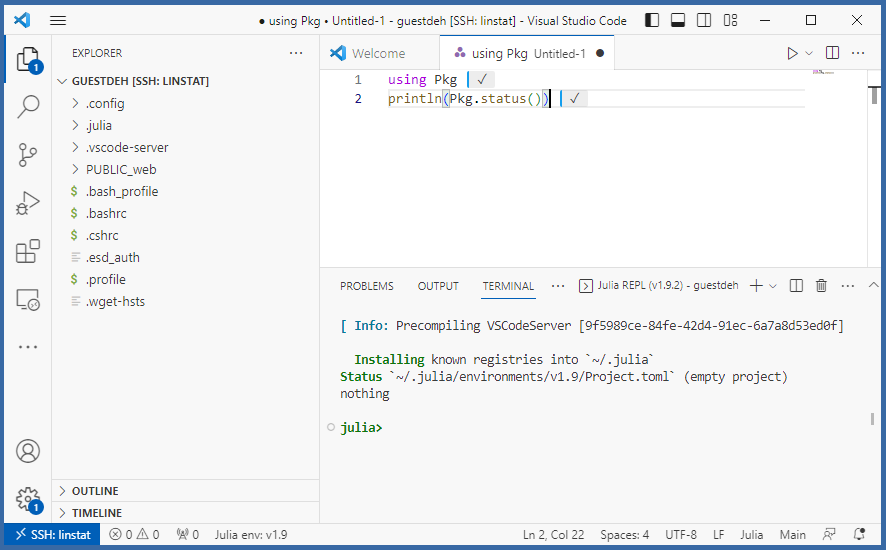Open the Accounts icon
This screenshot has height=550, width=886.
[28, 451]
